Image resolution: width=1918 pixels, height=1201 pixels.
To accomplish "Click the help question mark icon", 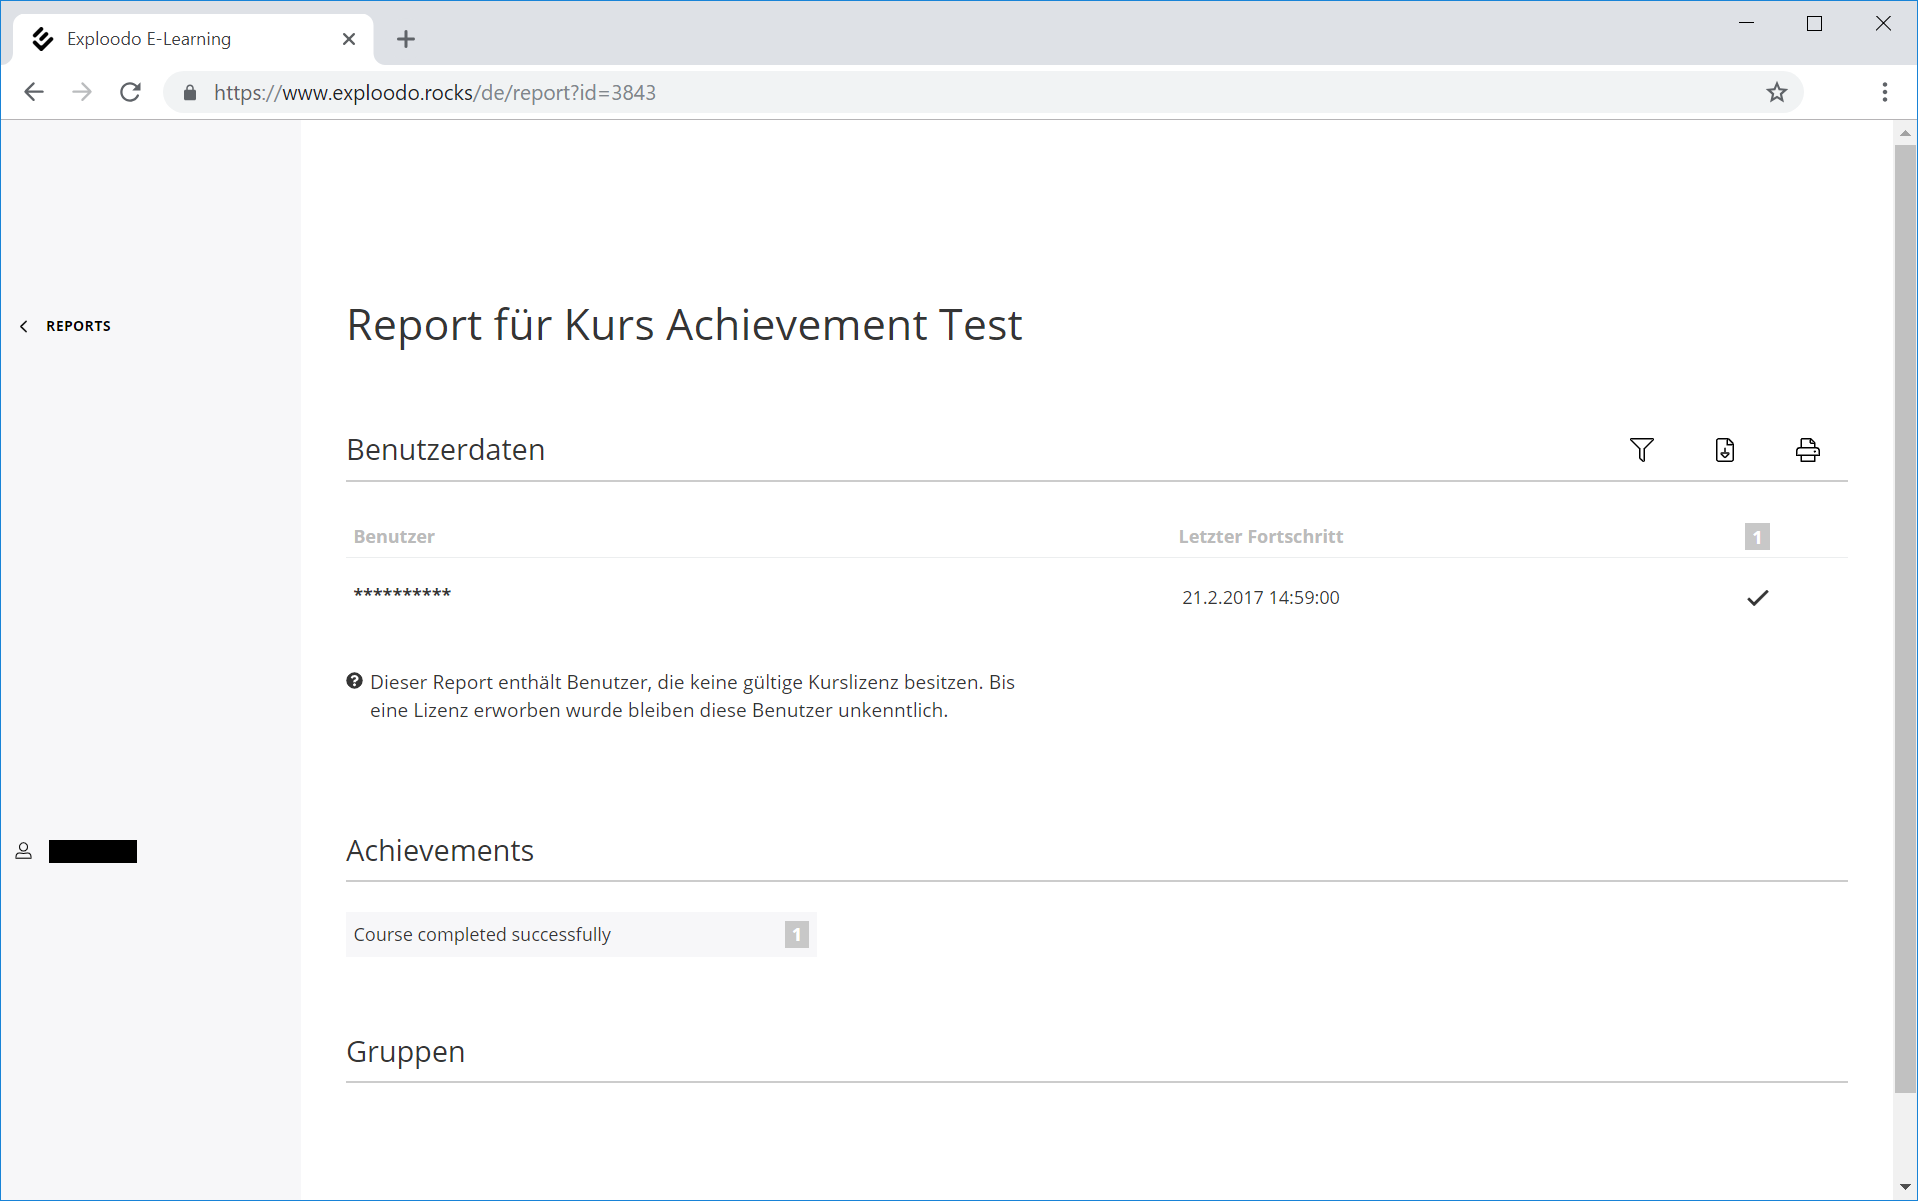I will coord(354,682).
